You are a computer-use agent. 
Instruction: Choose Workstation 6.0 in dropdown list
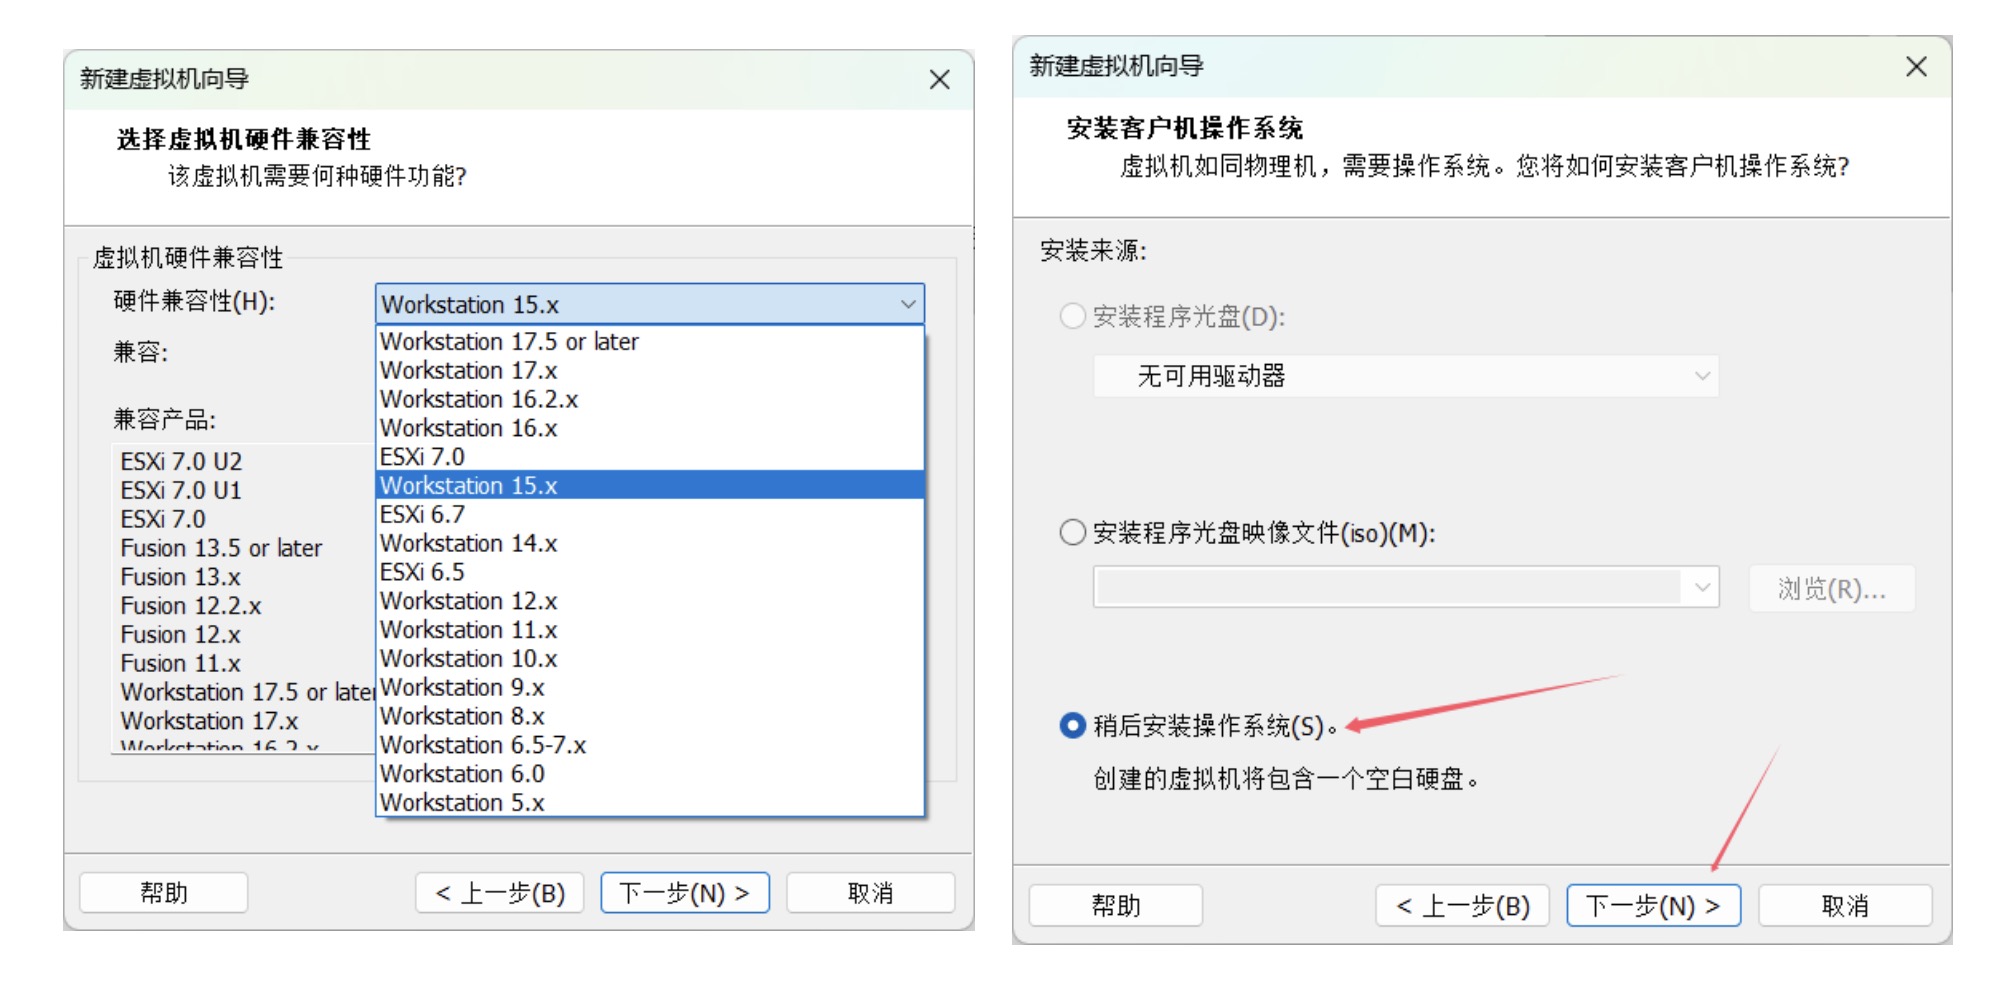tap(650, 775)
